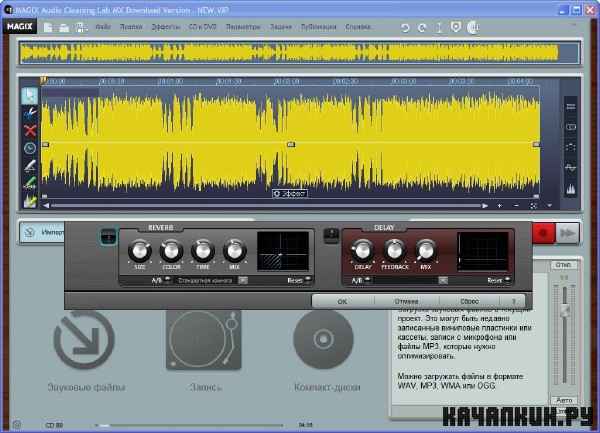Click the Reverb MIX knob
Image resolution: width=600 pixels, height=433 pixels.
[234, 251]
